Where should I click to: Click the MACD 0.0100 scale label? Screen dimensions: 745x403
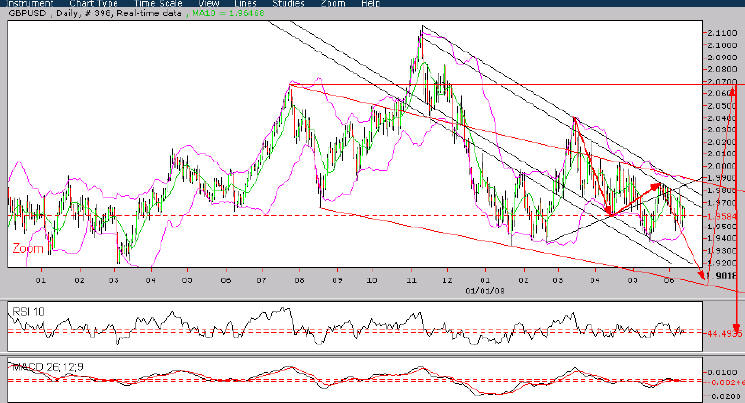pos(722,372)
